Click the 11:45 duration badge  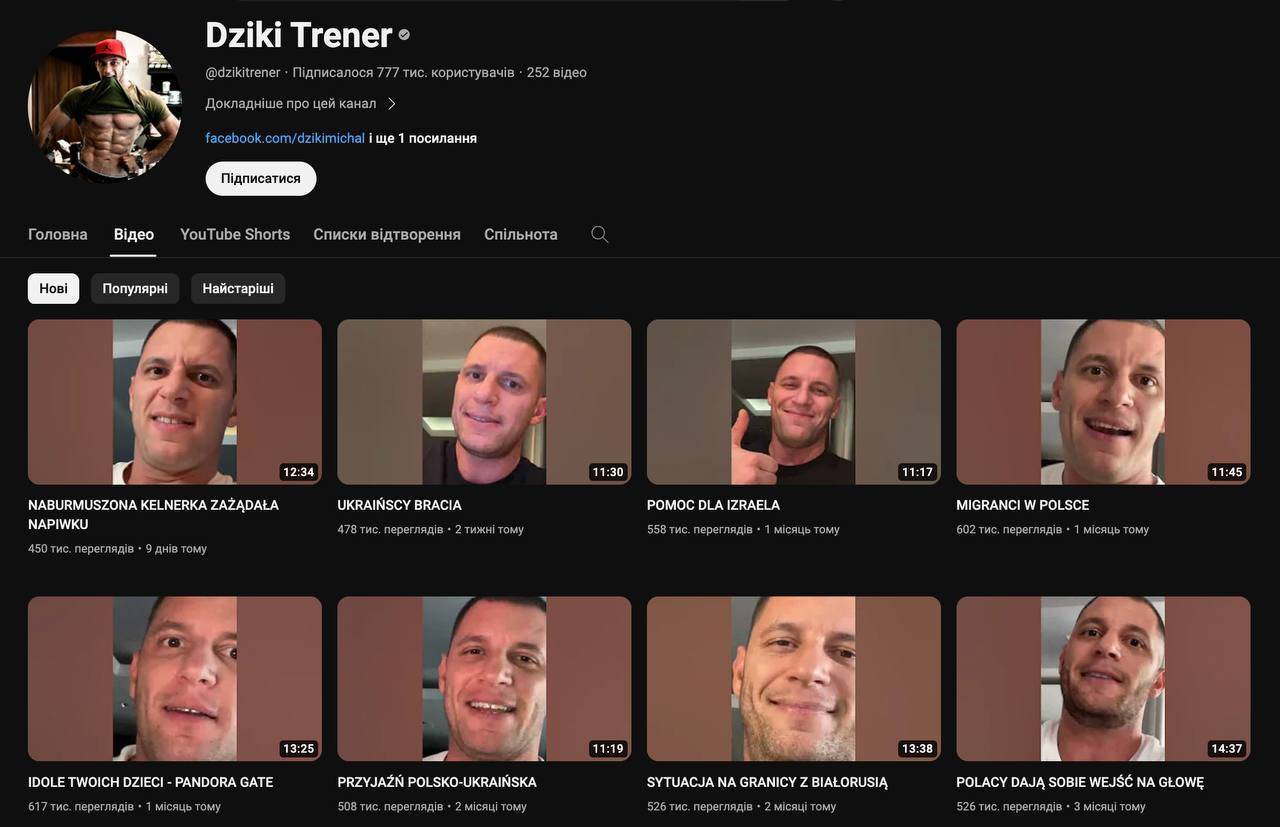coord(1226,472)
